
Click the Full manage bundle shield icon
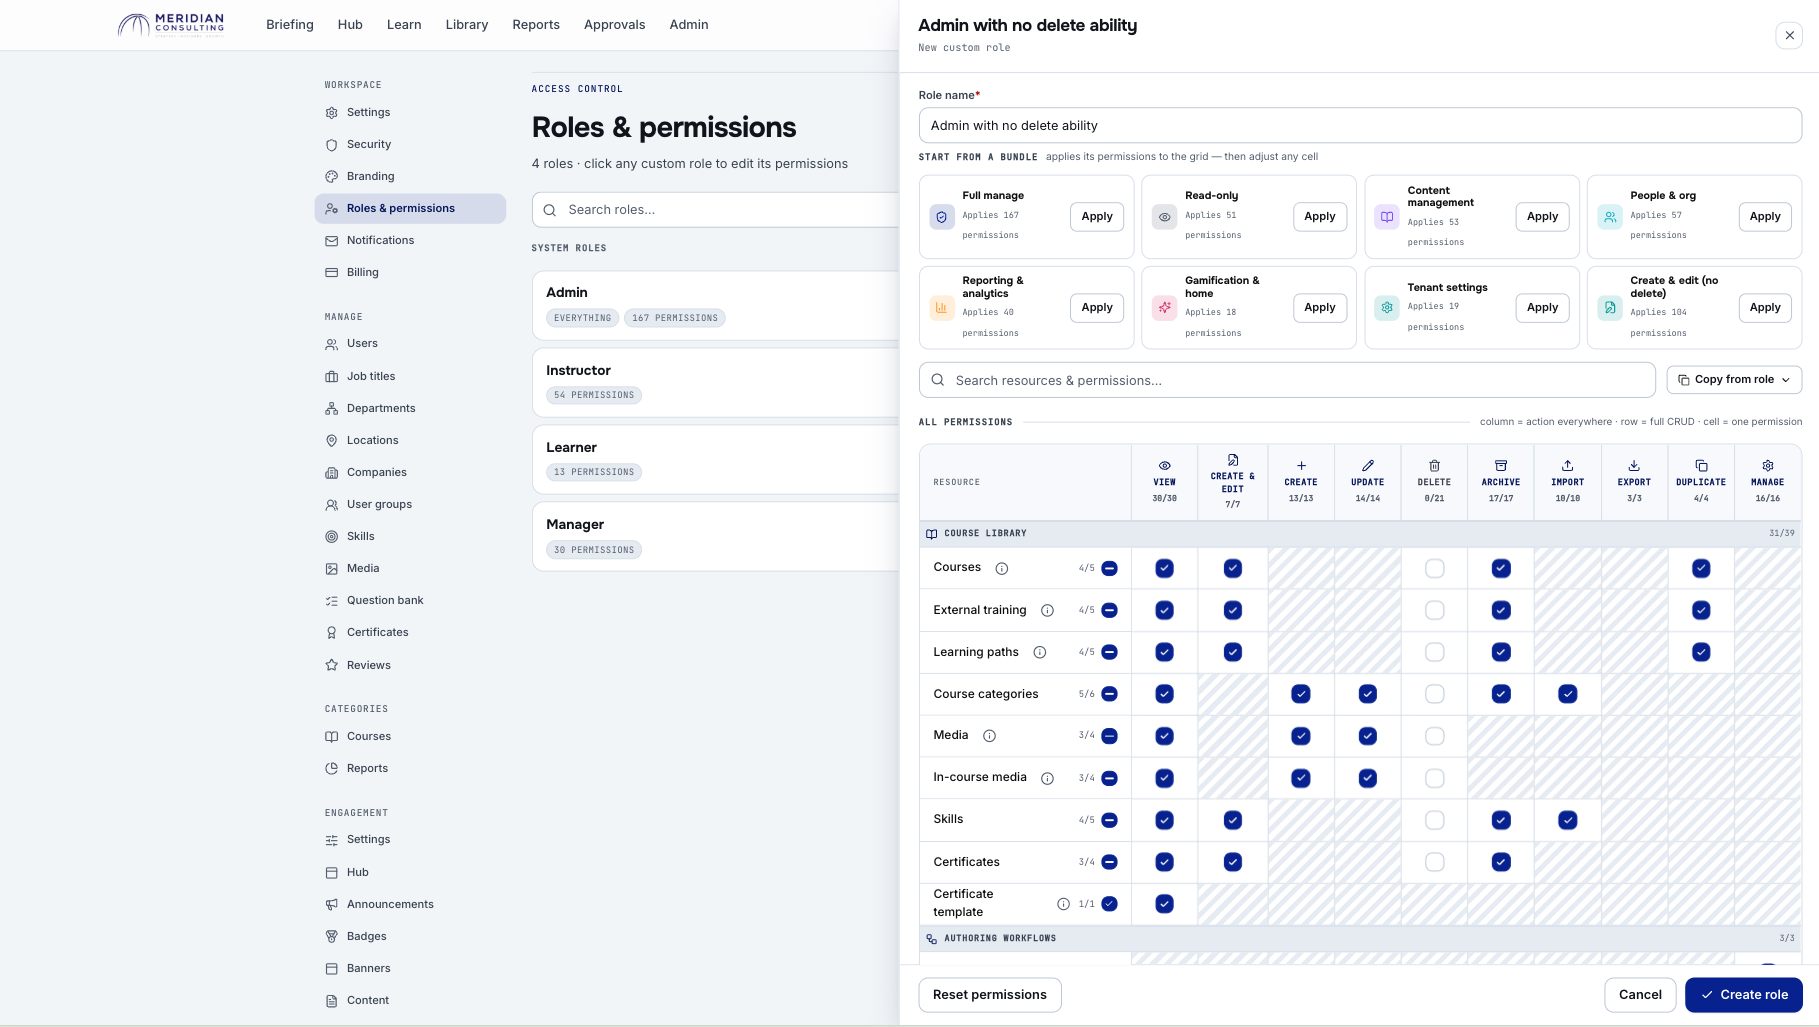click(942, 217)
